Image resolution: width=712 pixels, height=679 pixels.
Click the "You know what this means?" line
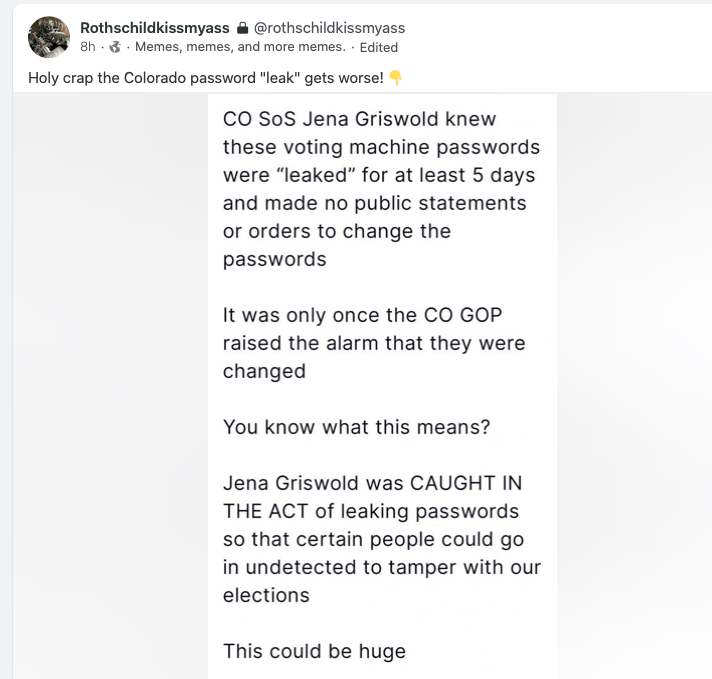point(356,427)
